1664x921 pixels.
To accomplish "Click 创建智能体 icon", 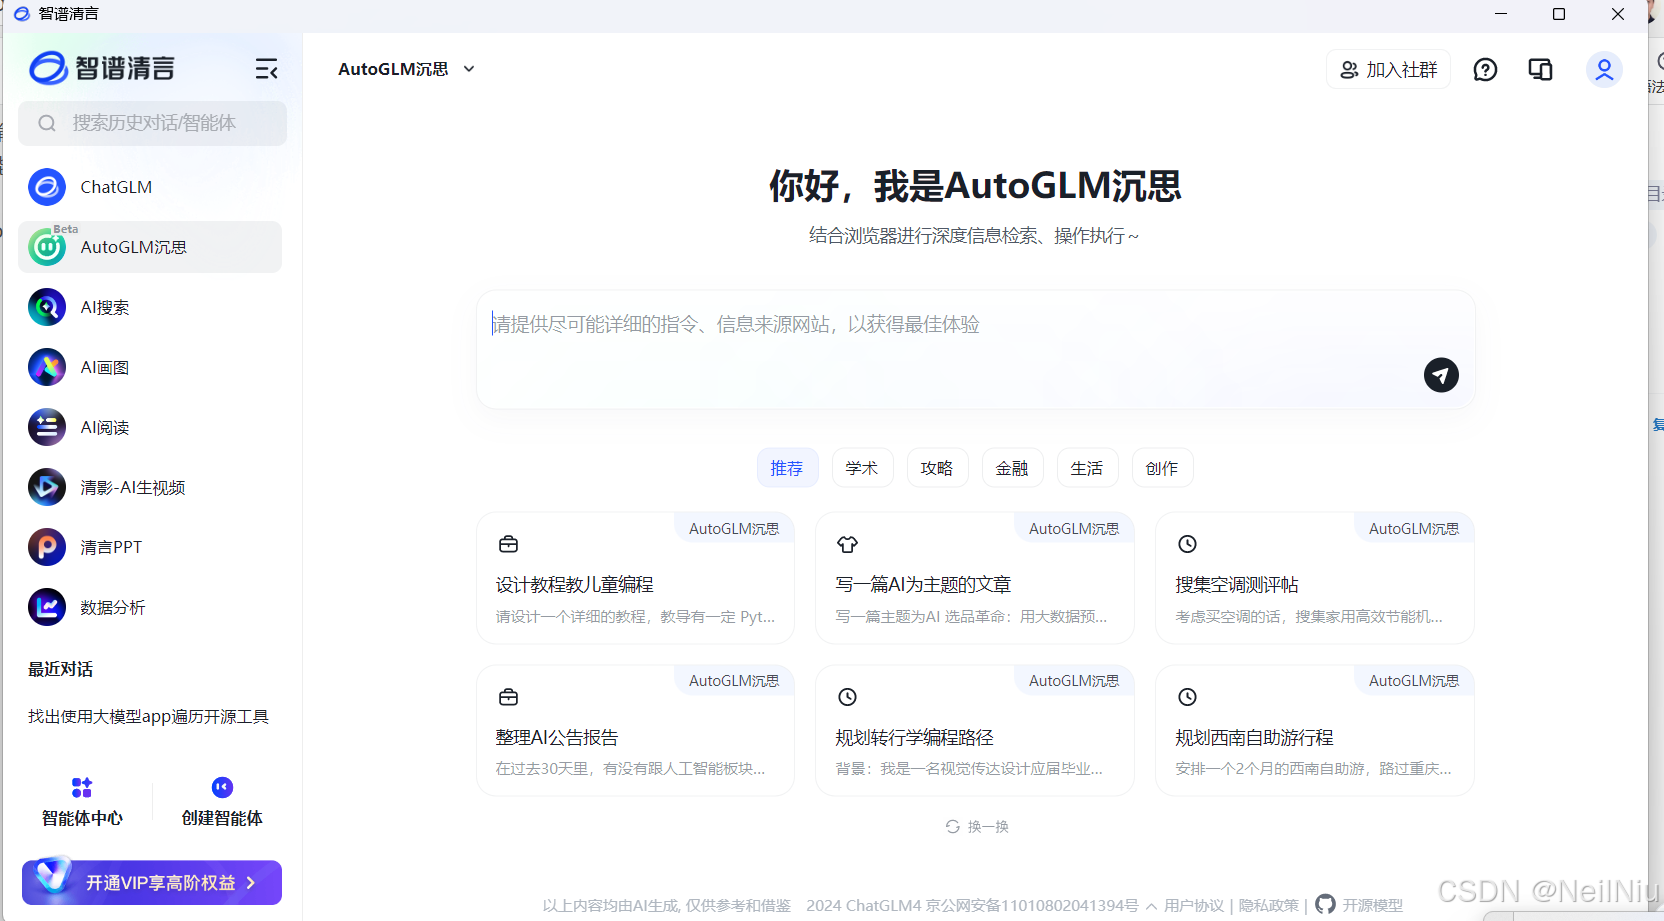I will [x=222, y=787].
